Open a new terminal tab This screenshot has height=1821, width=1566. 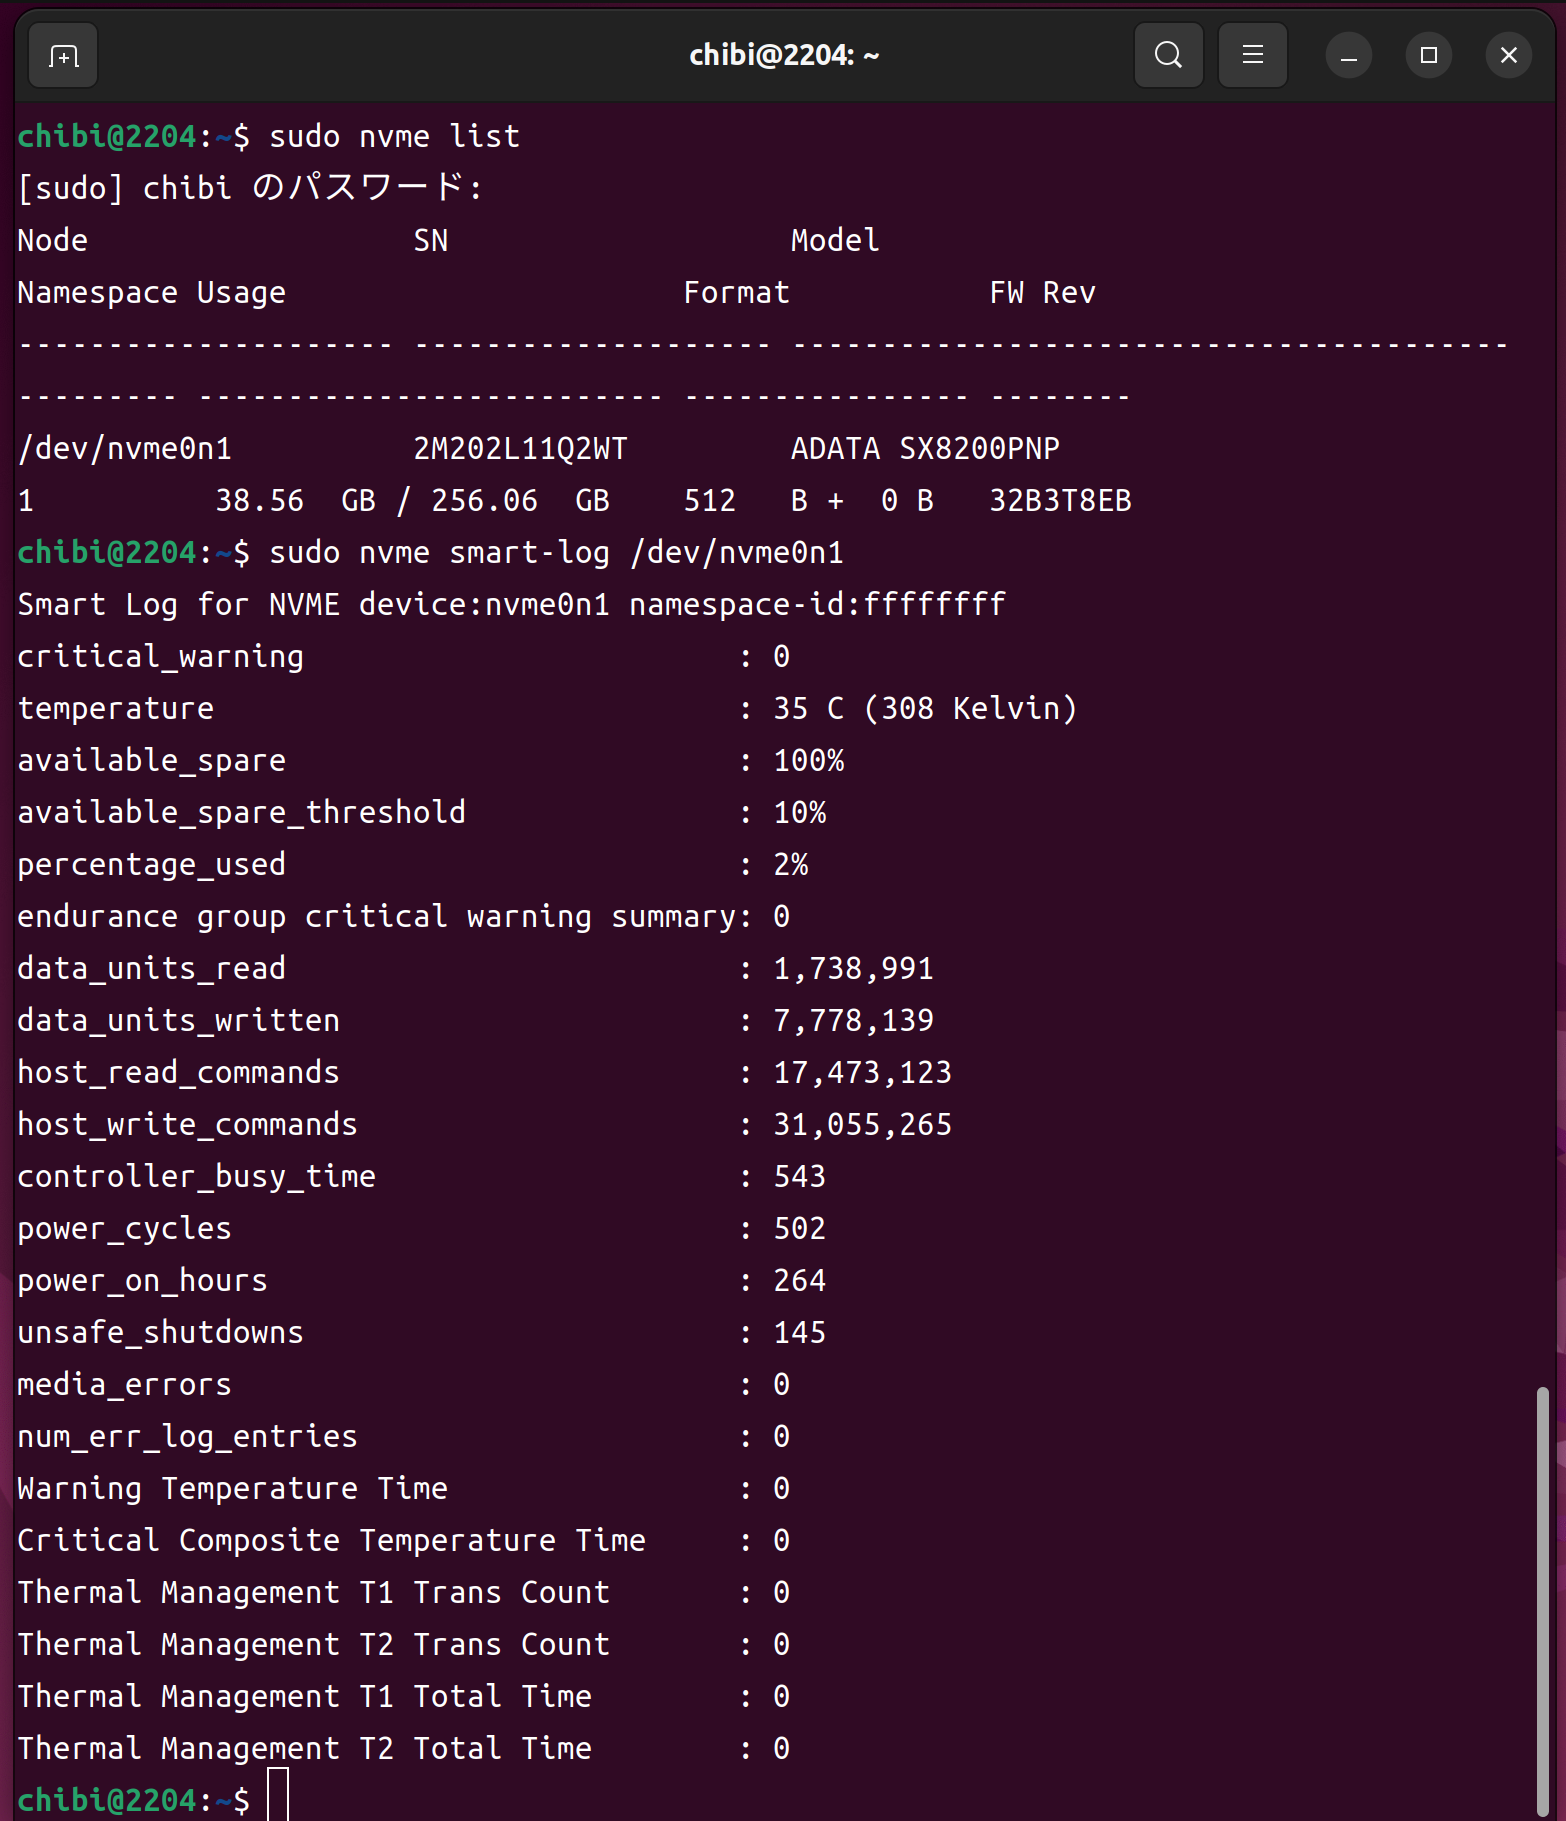(63, 56)
